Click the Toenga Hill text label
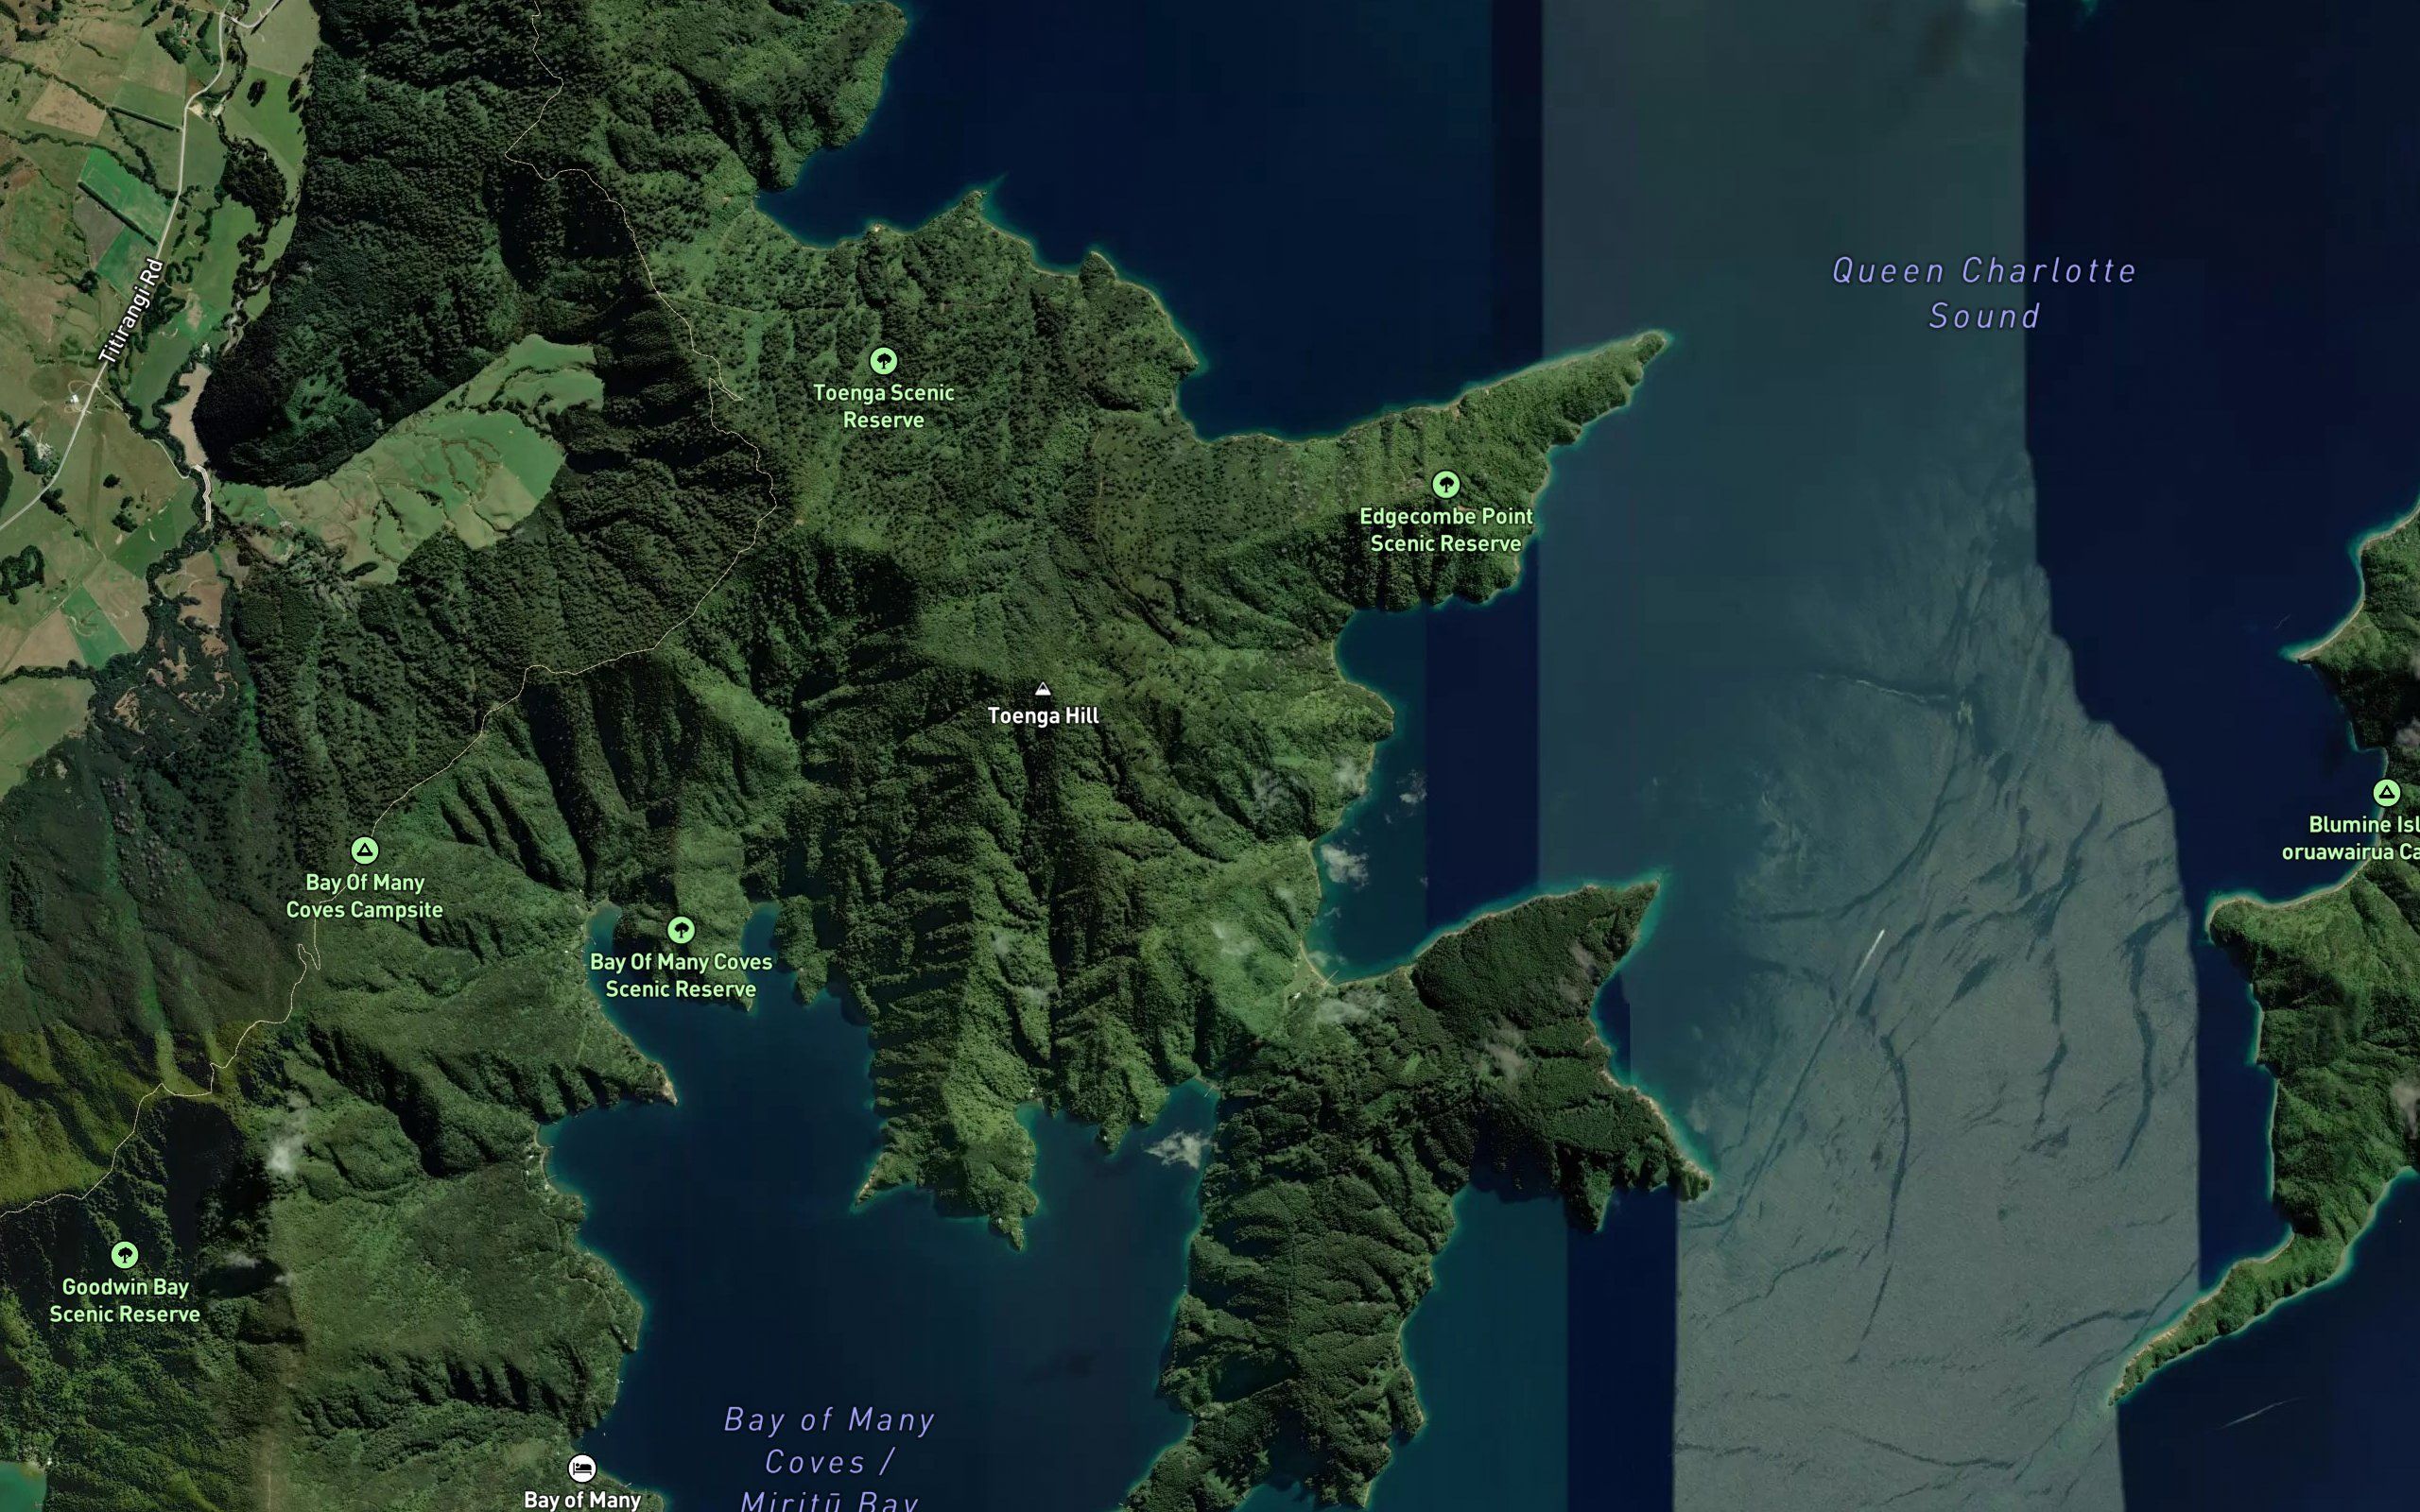This screenshot has height=1512, width=2420. [1043, 716]
